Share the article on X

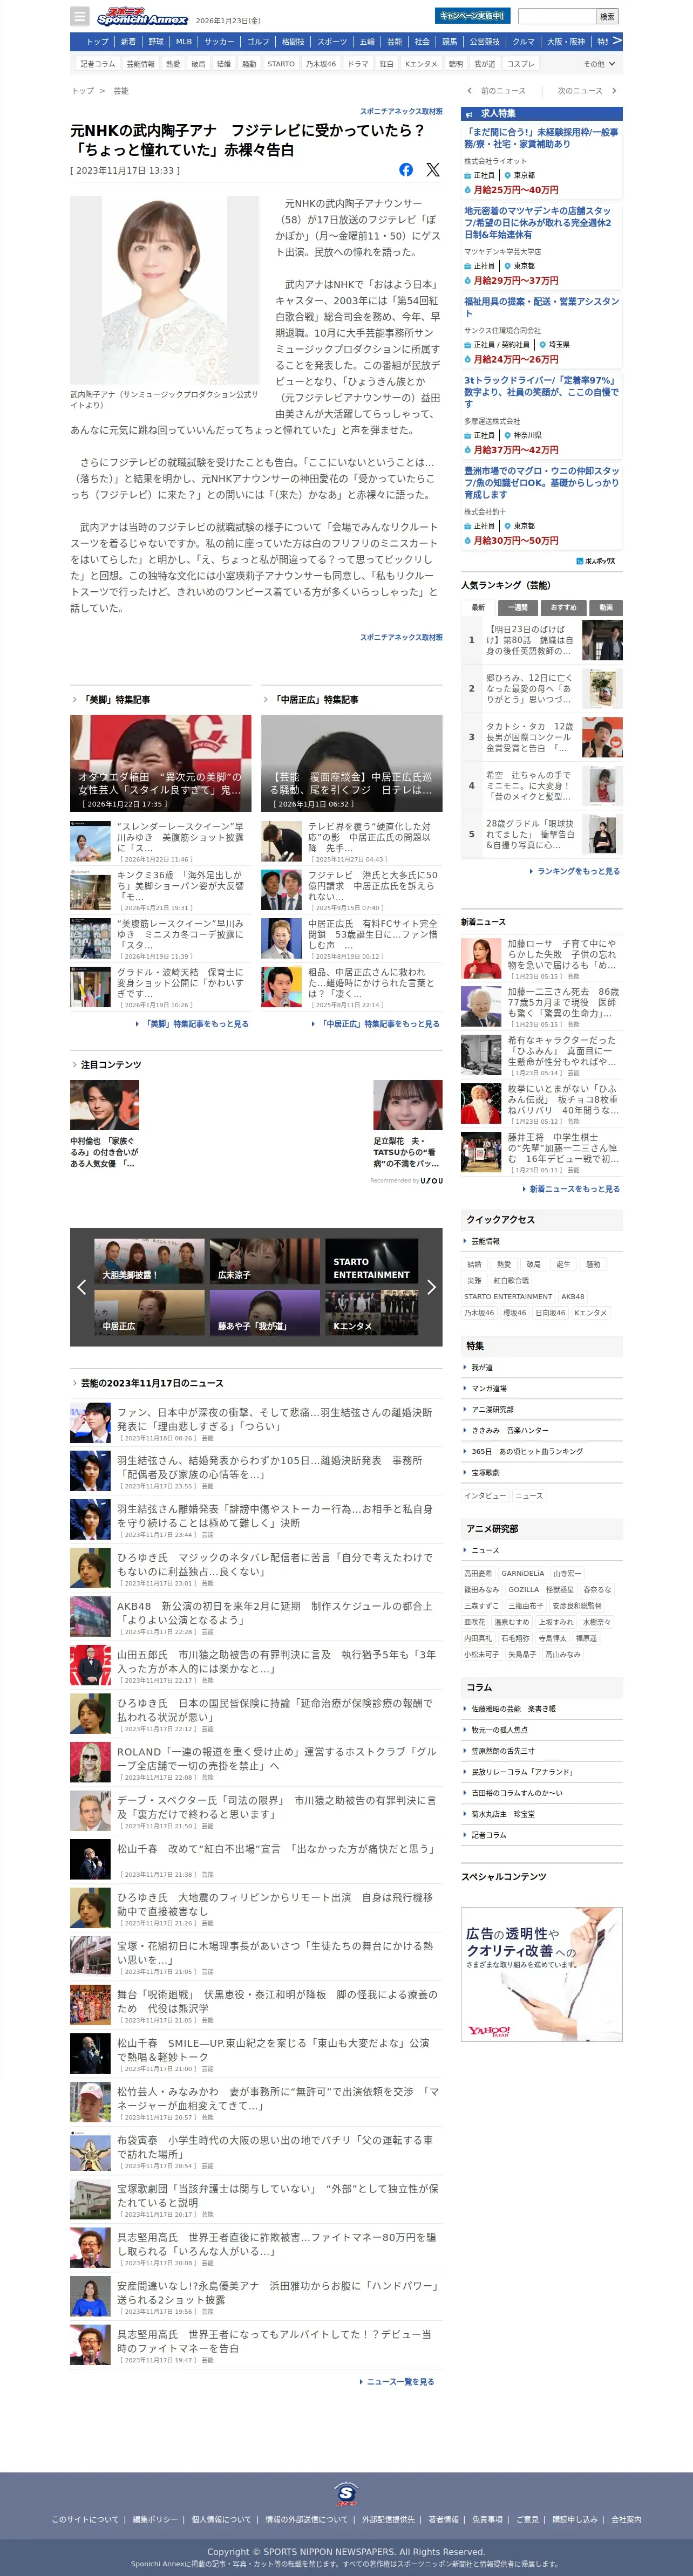pyautogui.click(x=433, y=170)
